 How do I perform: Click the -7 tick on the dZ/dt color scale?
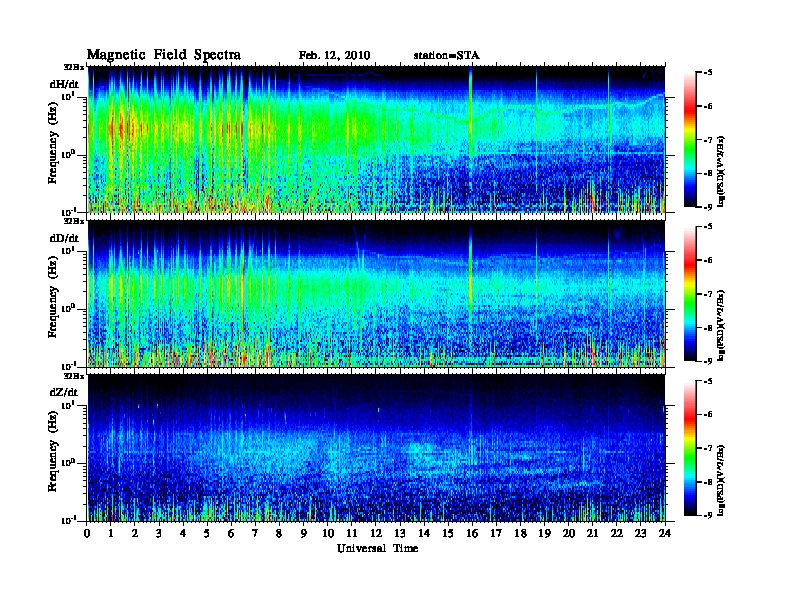coord(708,448)
